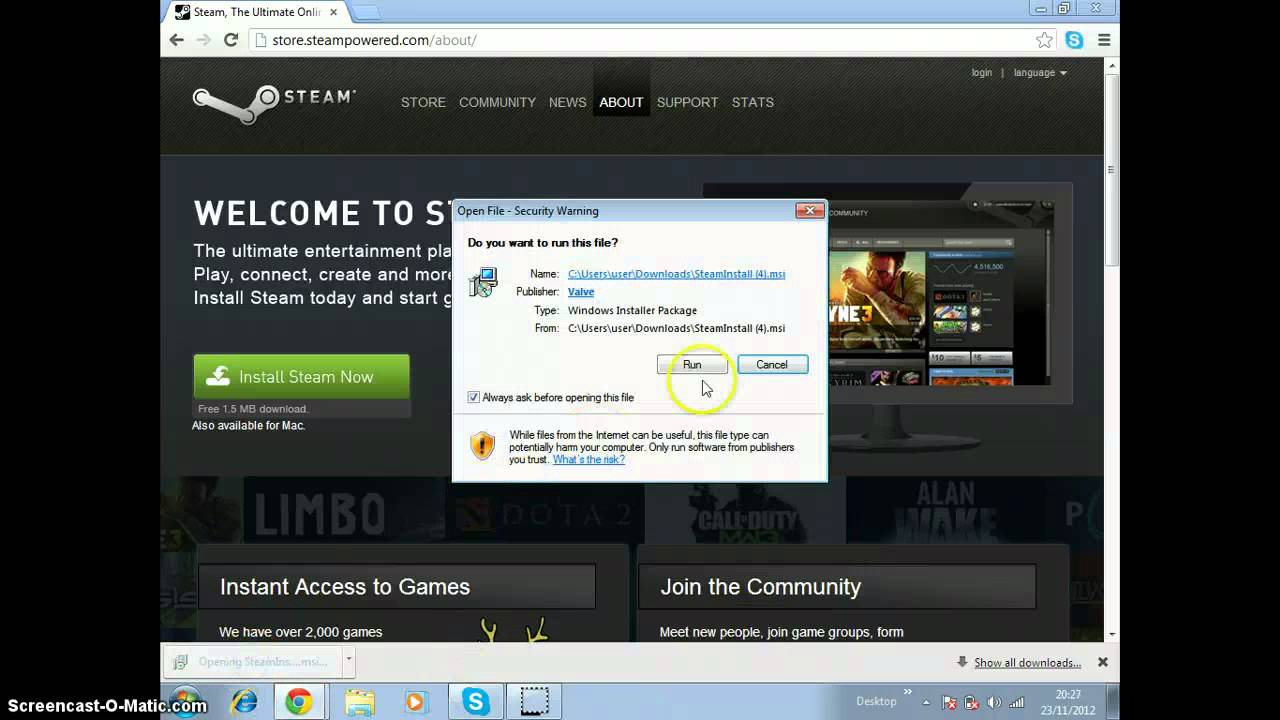Show hidden system tray icons

[928, 702]
